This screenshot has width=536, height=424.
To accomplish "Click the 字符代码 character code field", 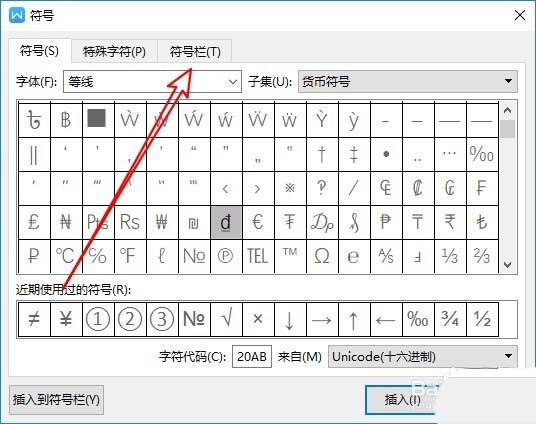I will 252,357.
